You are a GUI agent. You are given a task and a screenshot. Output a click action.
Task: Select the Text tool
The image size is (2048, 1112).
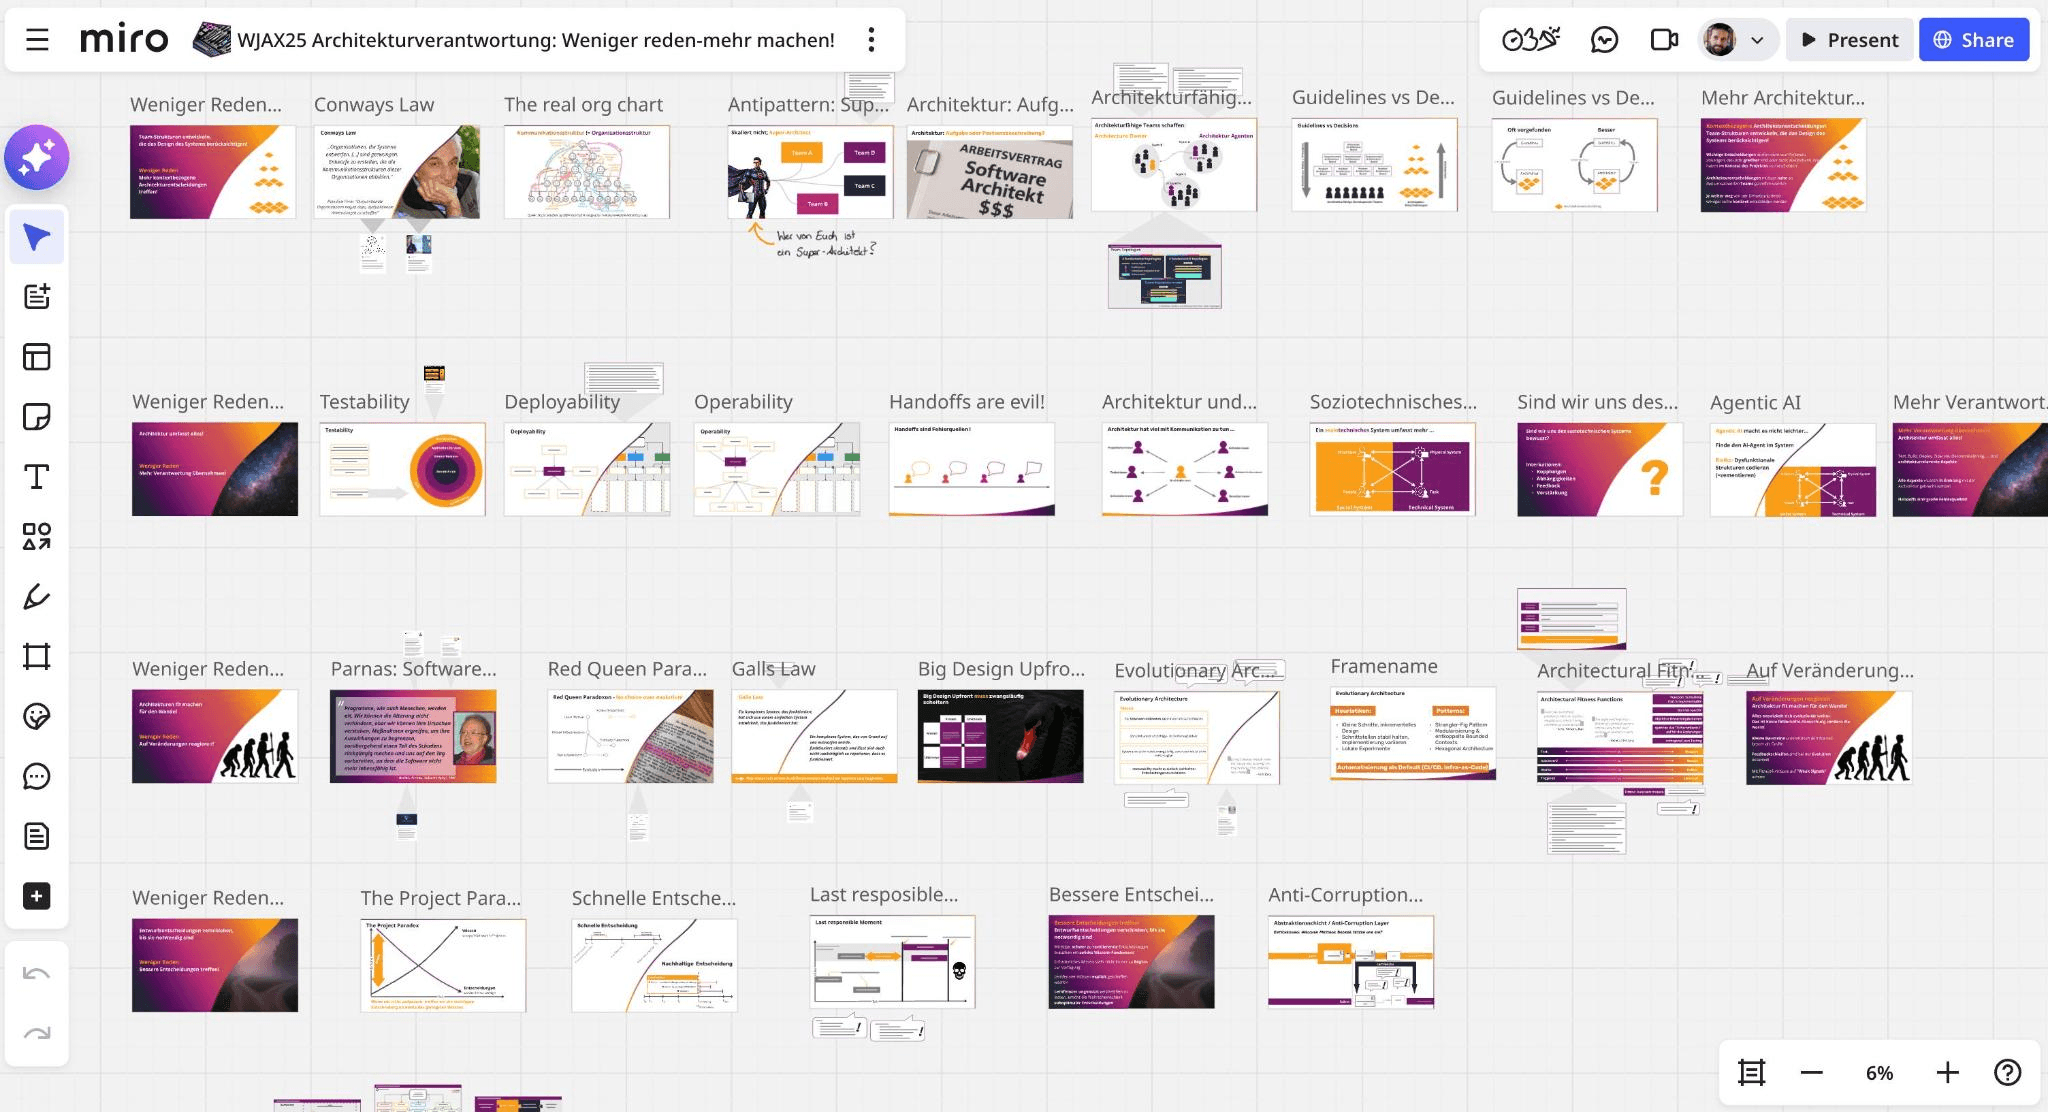pos(37,477)
